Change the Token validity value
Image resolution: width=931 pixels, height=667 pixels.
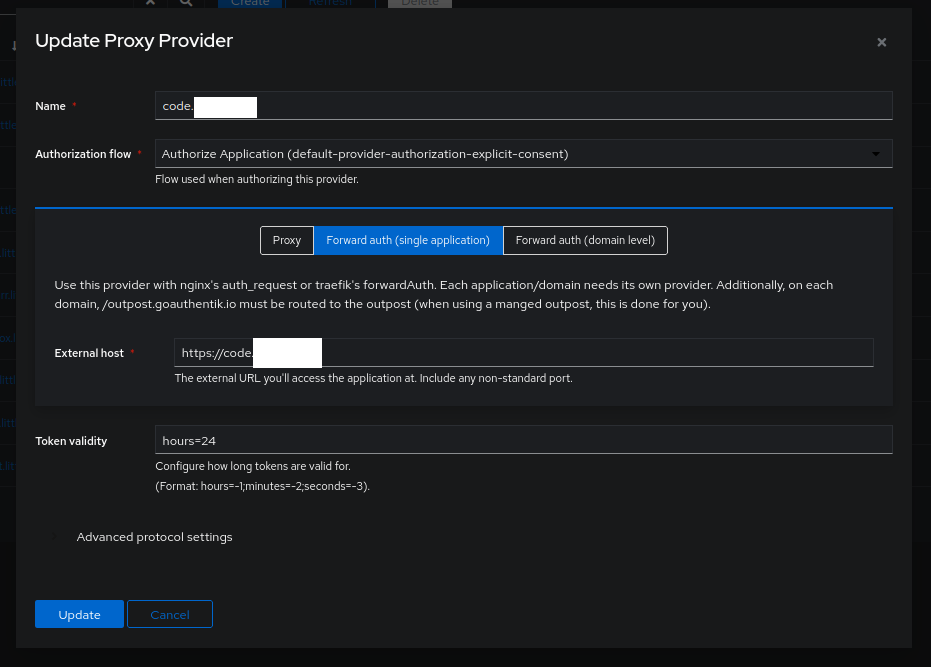pyautogui.click(x=523, y=440)
